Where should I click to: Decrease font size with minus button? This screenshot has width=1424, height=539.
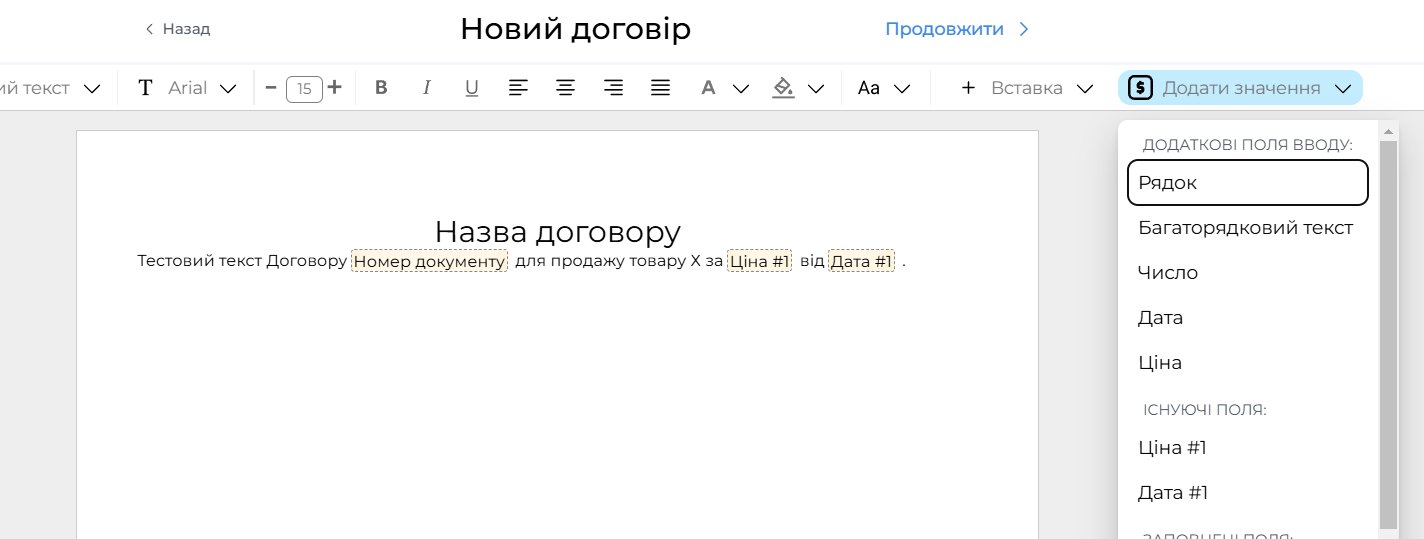[270, 88]
